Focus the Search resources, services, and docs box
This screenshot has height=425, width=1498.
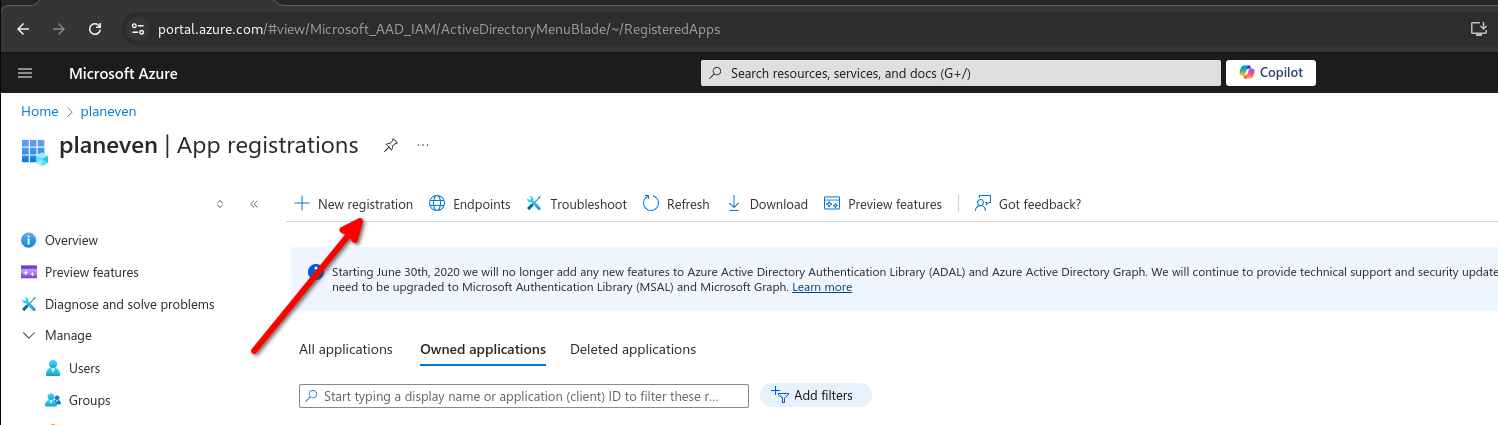pyautogui.click(x=960, y=73)
